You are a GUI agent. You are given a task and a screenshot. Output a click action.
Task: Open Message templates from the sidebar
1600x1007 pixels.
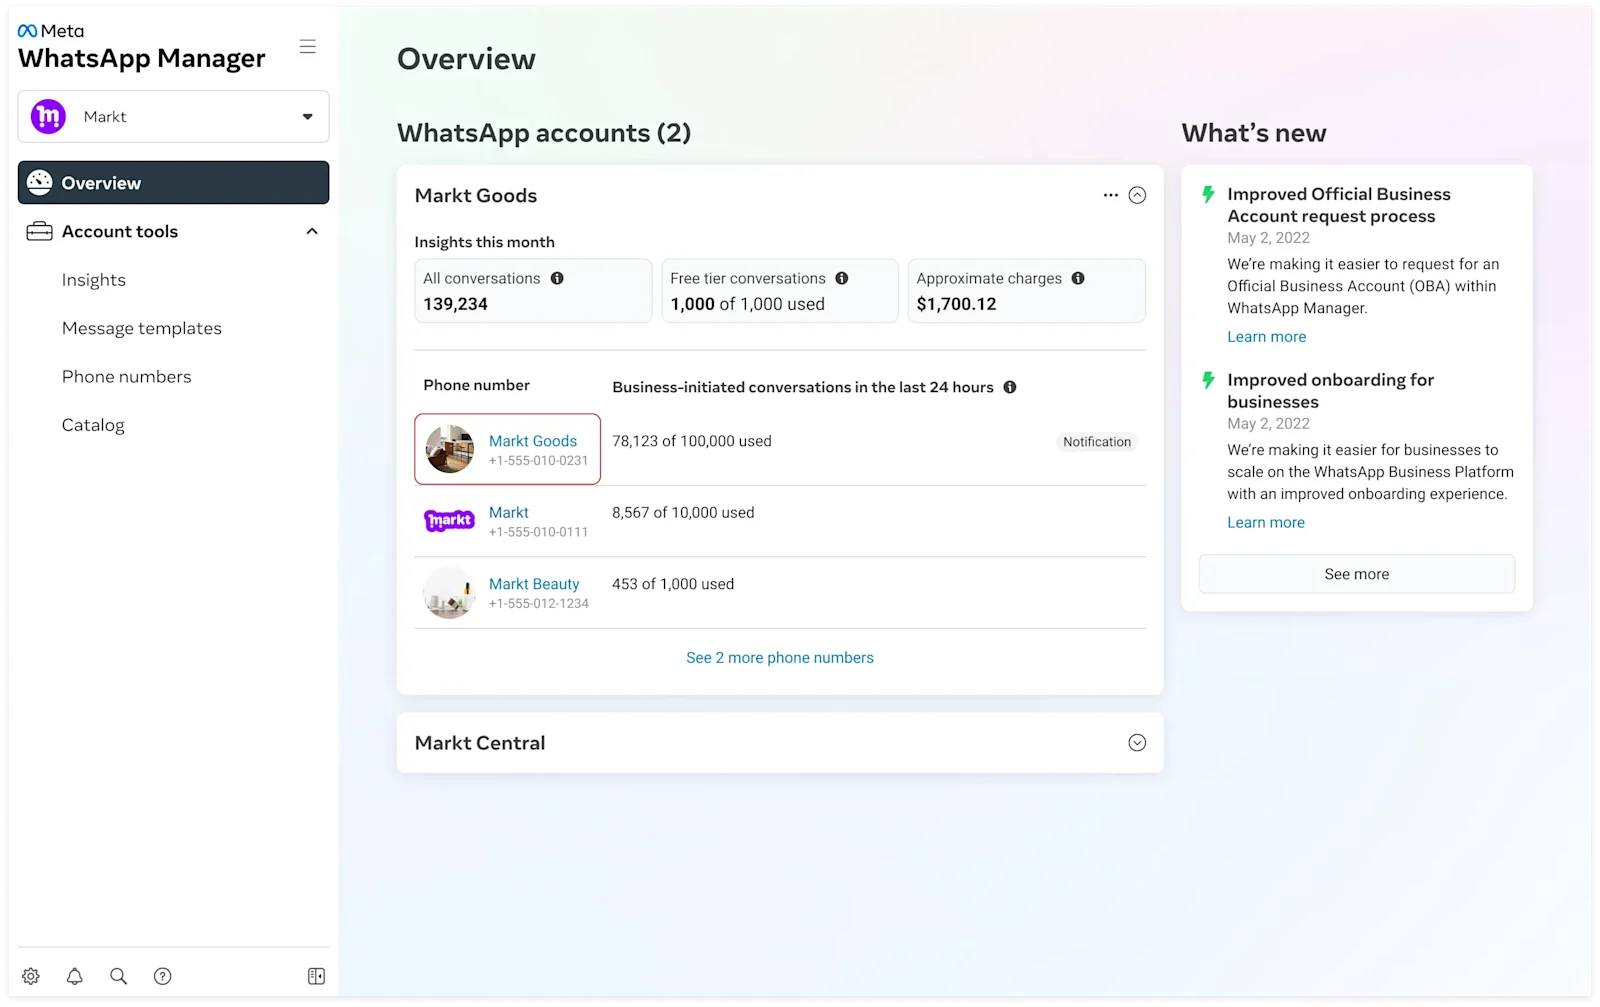141,327
